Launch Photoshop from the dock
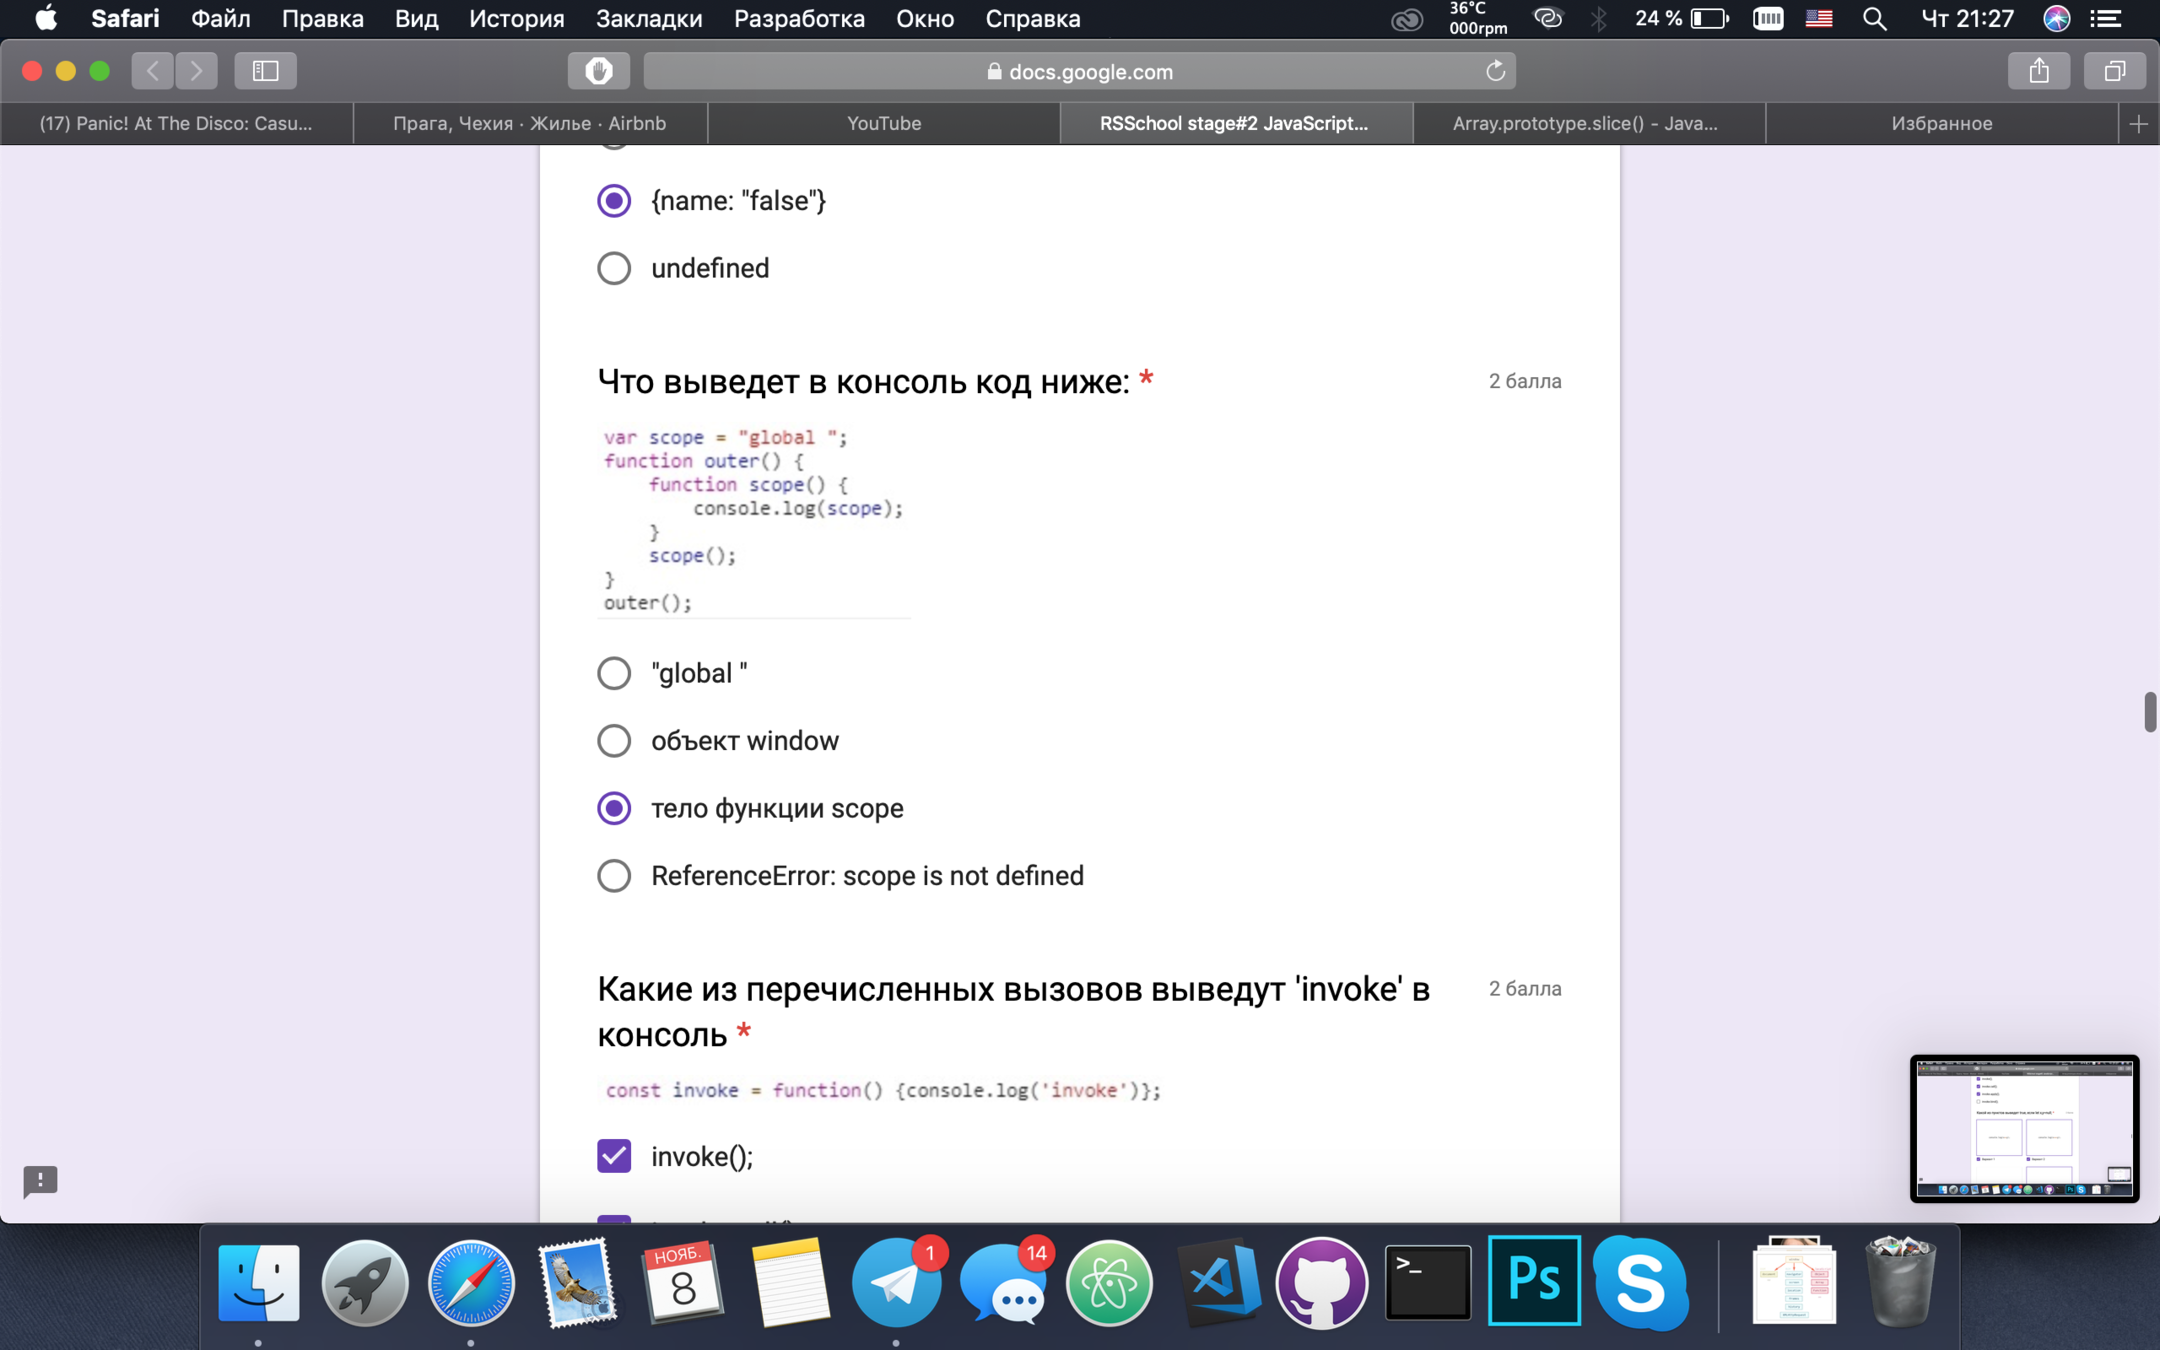The height and width of the screenshot is (1350, 2160). (1533, 1281)
